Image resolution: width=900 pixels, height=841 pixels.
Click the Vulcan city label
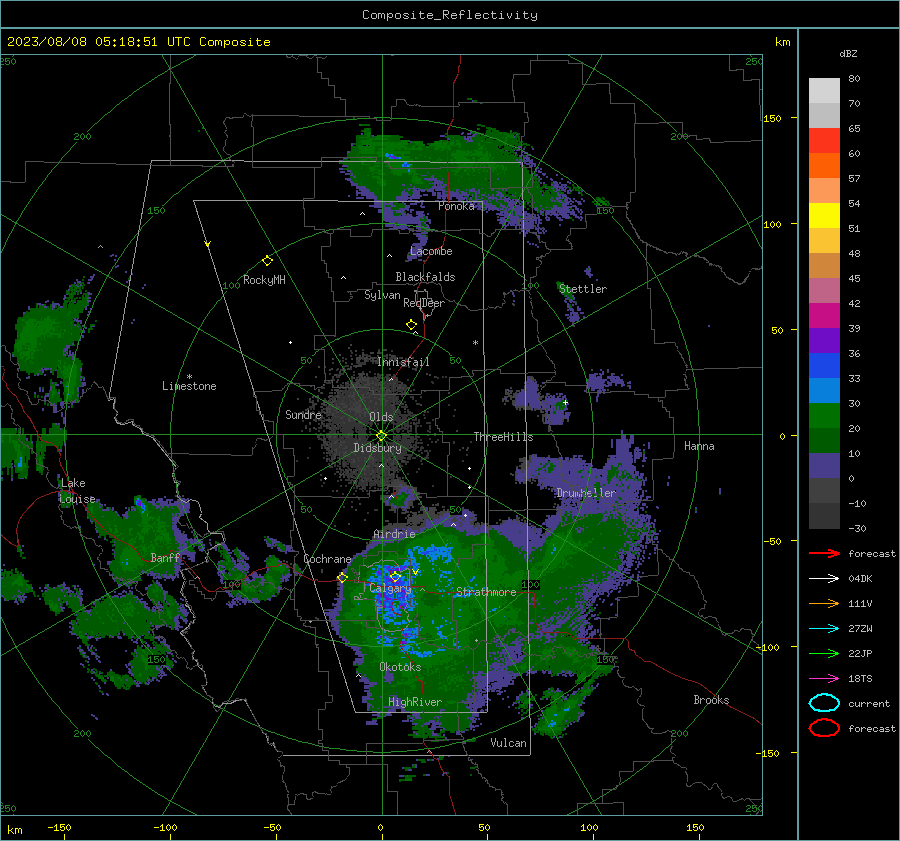(x=508, y=743)
